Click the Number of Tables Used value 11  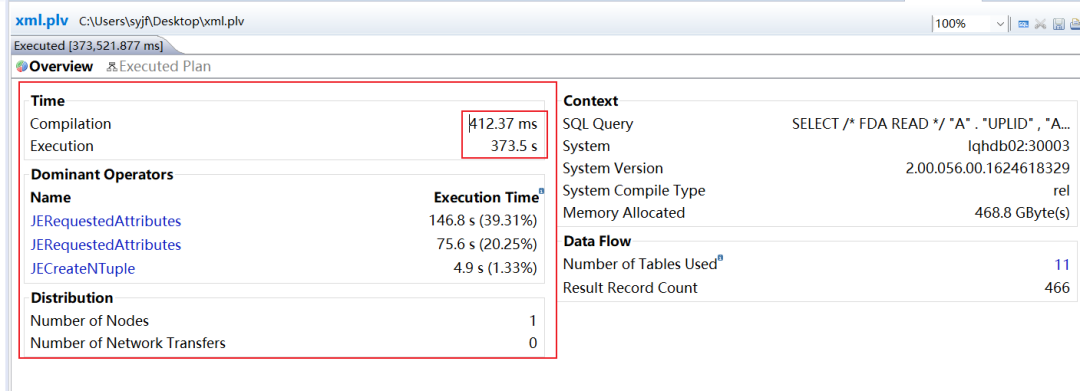(x=1062, y=264)
